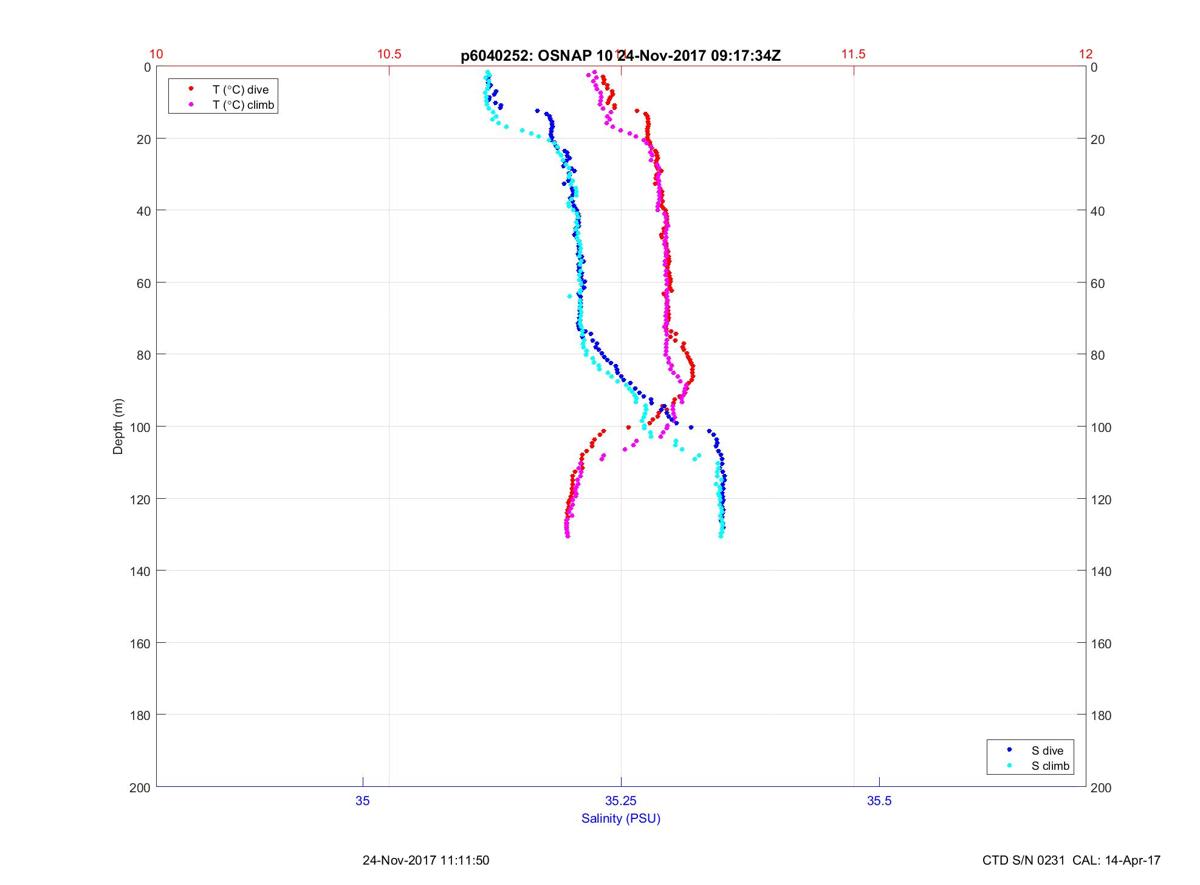Click right-axis depth tick label 140

coord(1102,571)
